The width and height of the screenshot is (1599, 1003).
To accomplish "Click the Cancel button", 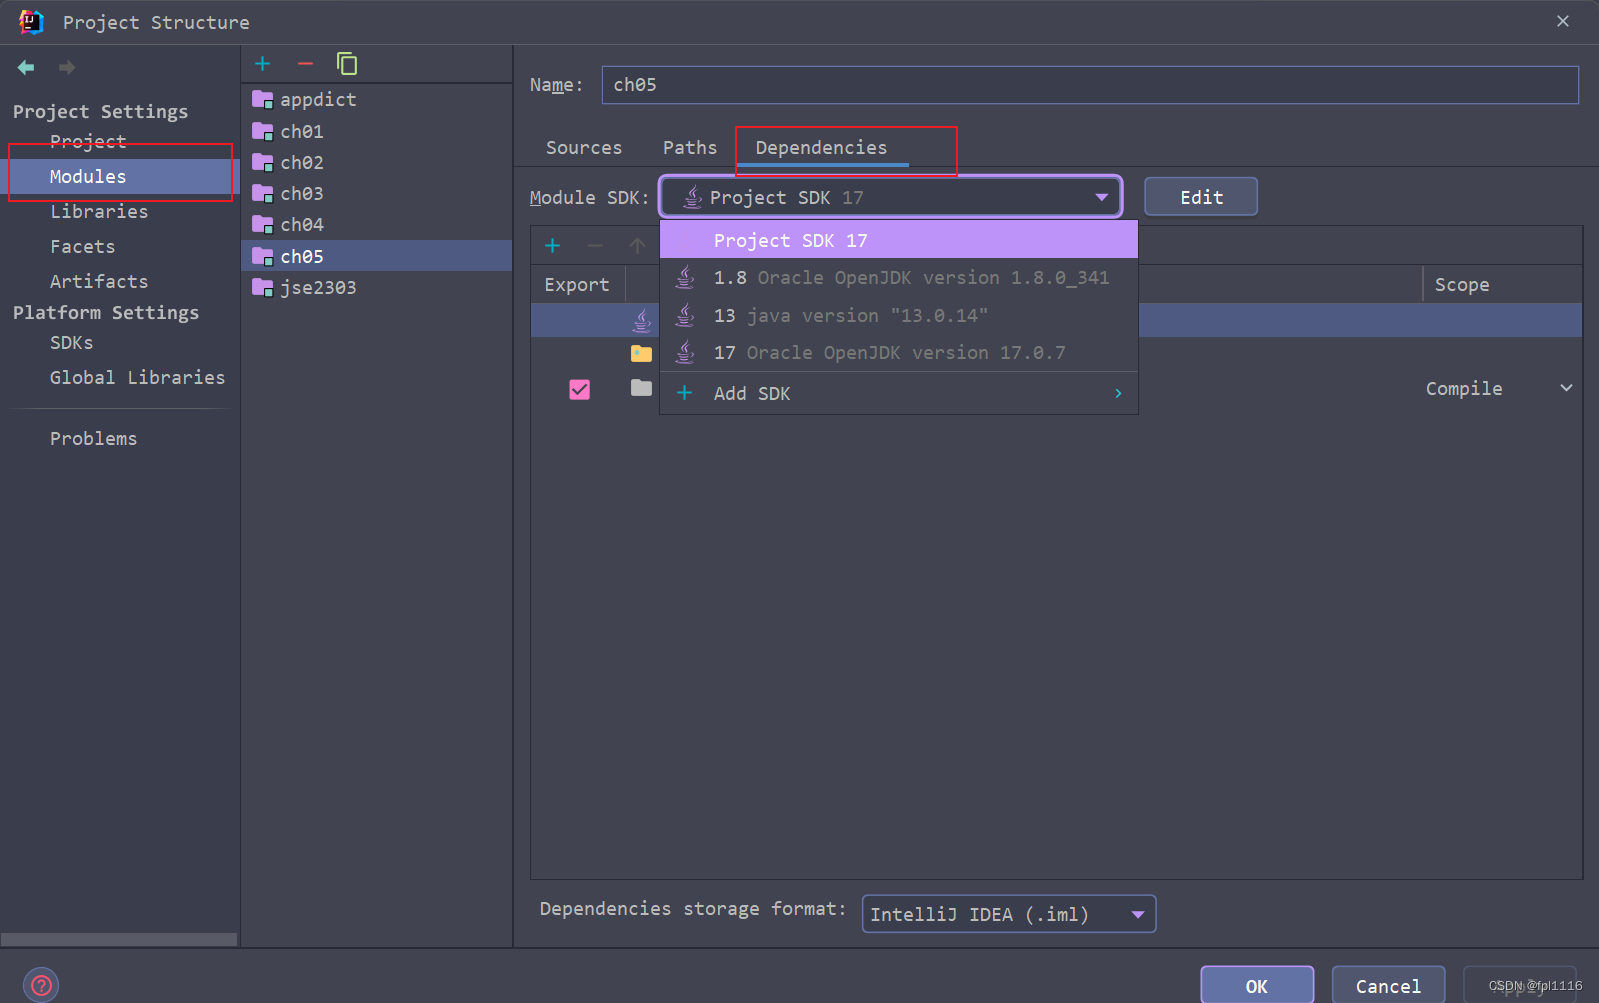I will pos(1388,986).
